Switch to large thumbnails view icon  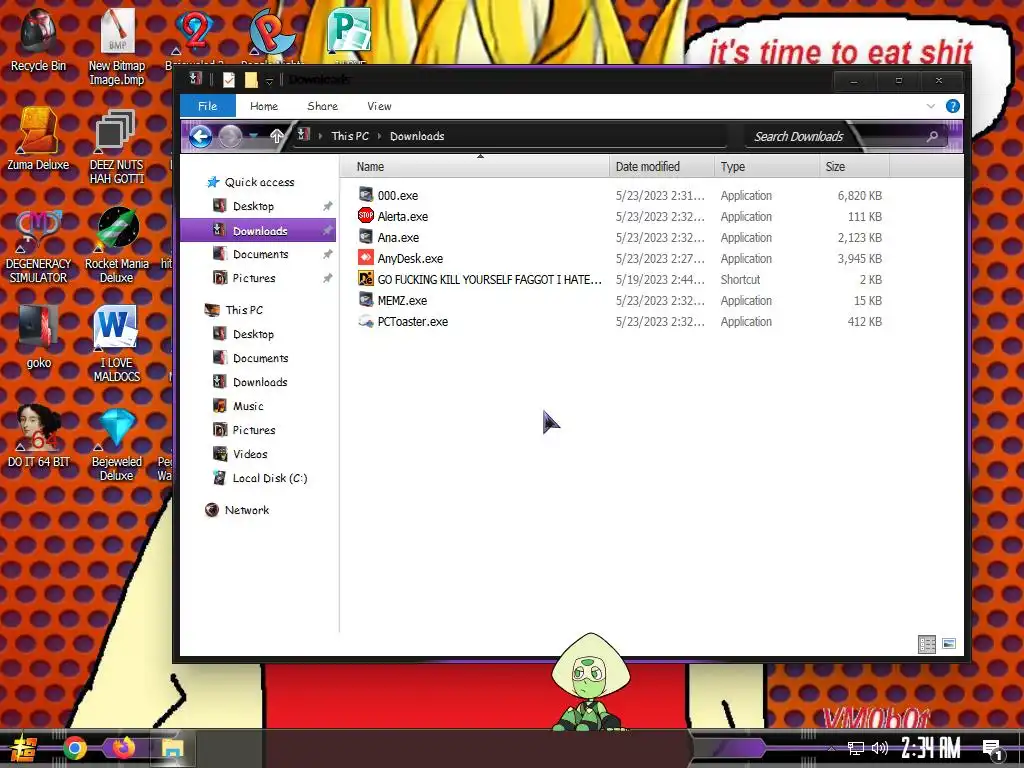point(949,644)
